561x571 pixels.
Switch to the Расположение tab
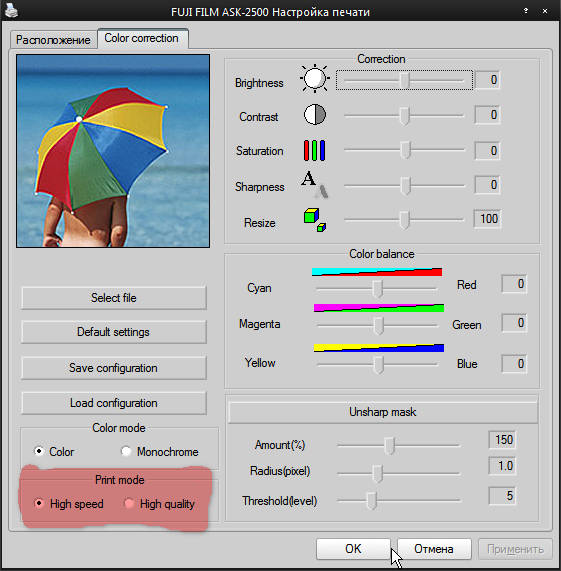[53, 40]
